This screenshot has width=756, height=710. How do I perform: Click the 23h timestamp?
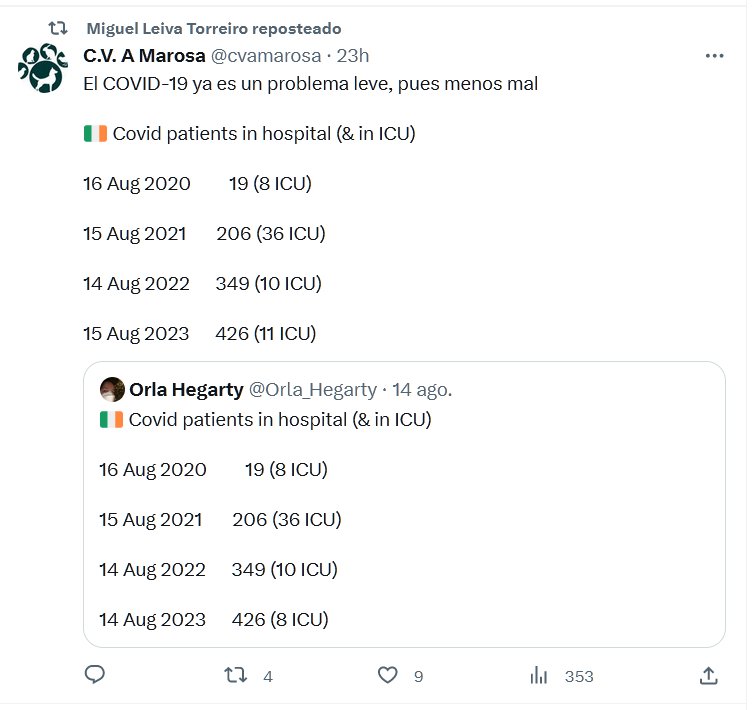pyautogui.click(x=352, y=56)
